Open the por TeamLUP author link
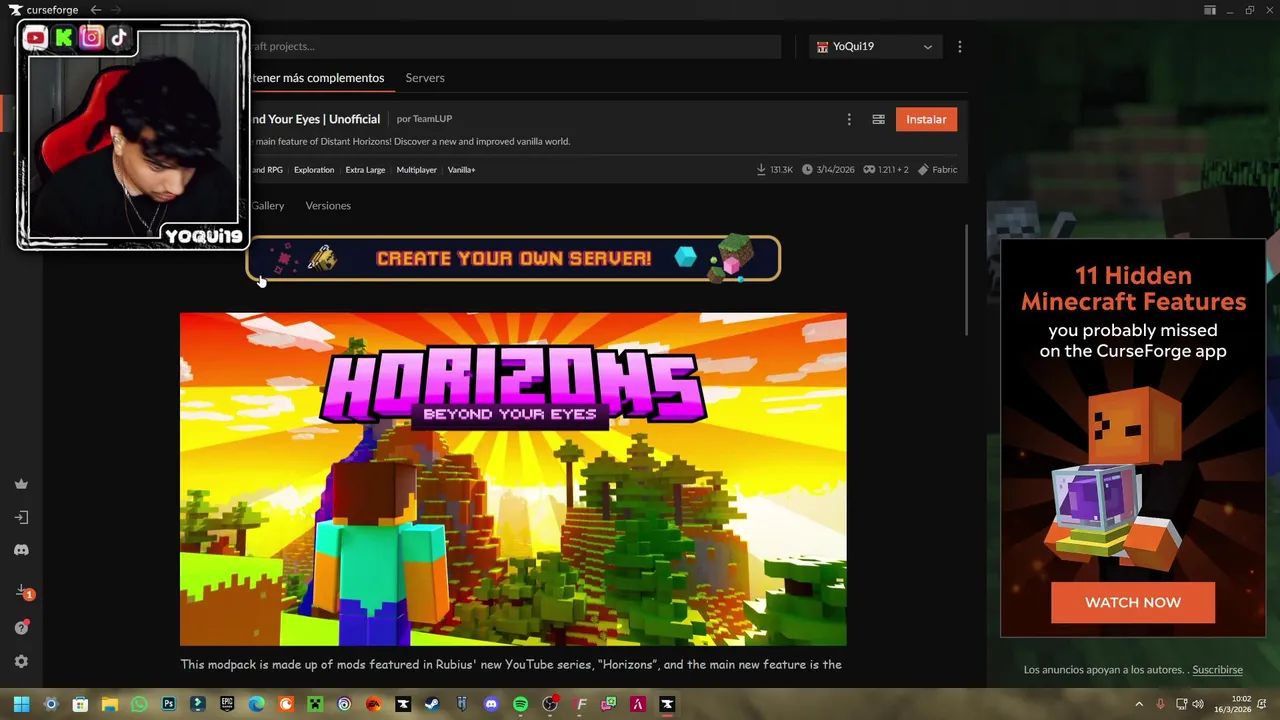The width and height of the screenshot is (1280, 720). point(424,119)
